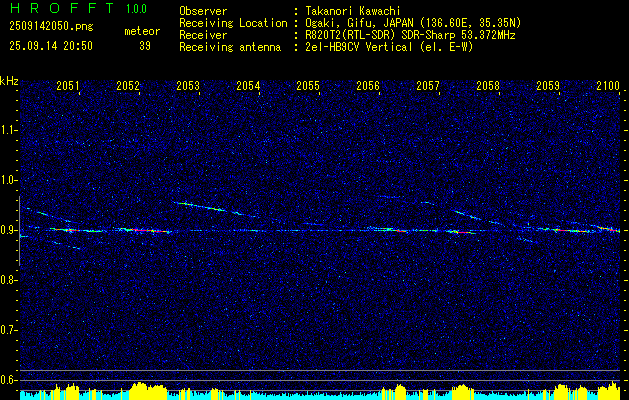629x400 pixels.
Task: Click the yellow signal-level bar below 2052
Action: (148, 390)
